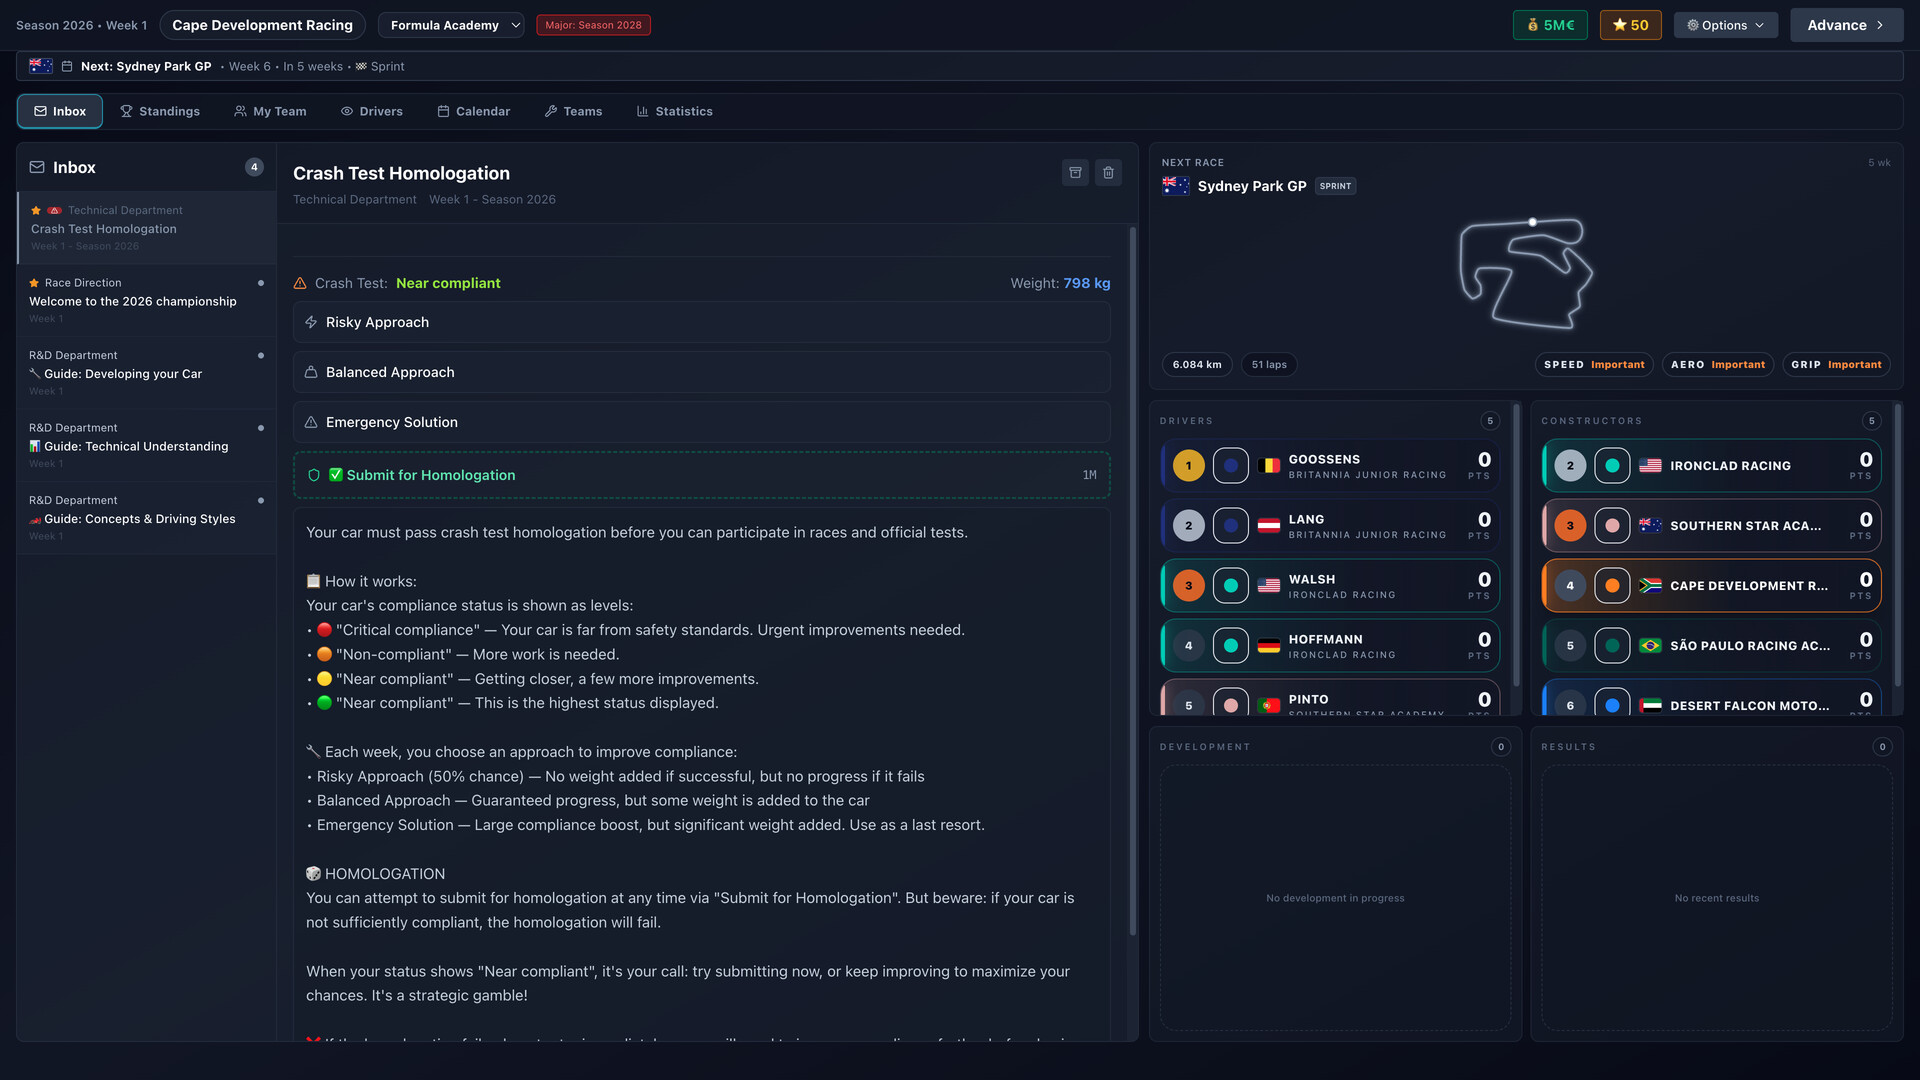1920x1080 pixels.
Task: Open the Formula Academy dropdown
Action: tap(451, 25)
